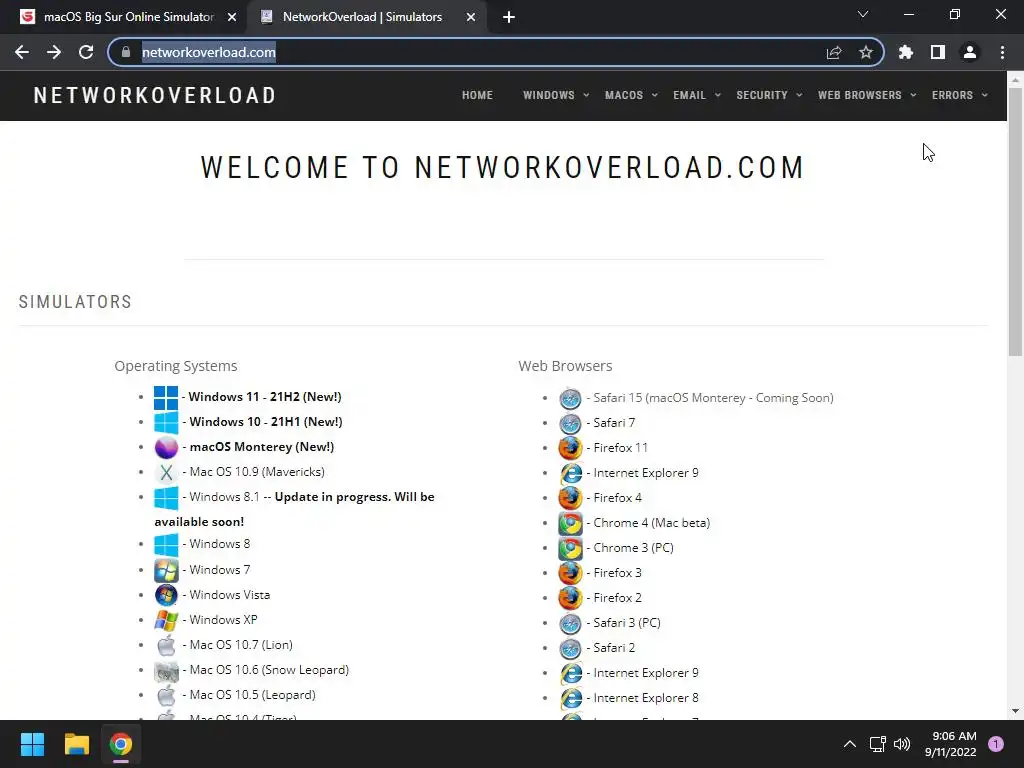Open the tab search chevron in title bar
Image resolution: width=1024 pixels, height=768 pixels.
pos(863,14)
